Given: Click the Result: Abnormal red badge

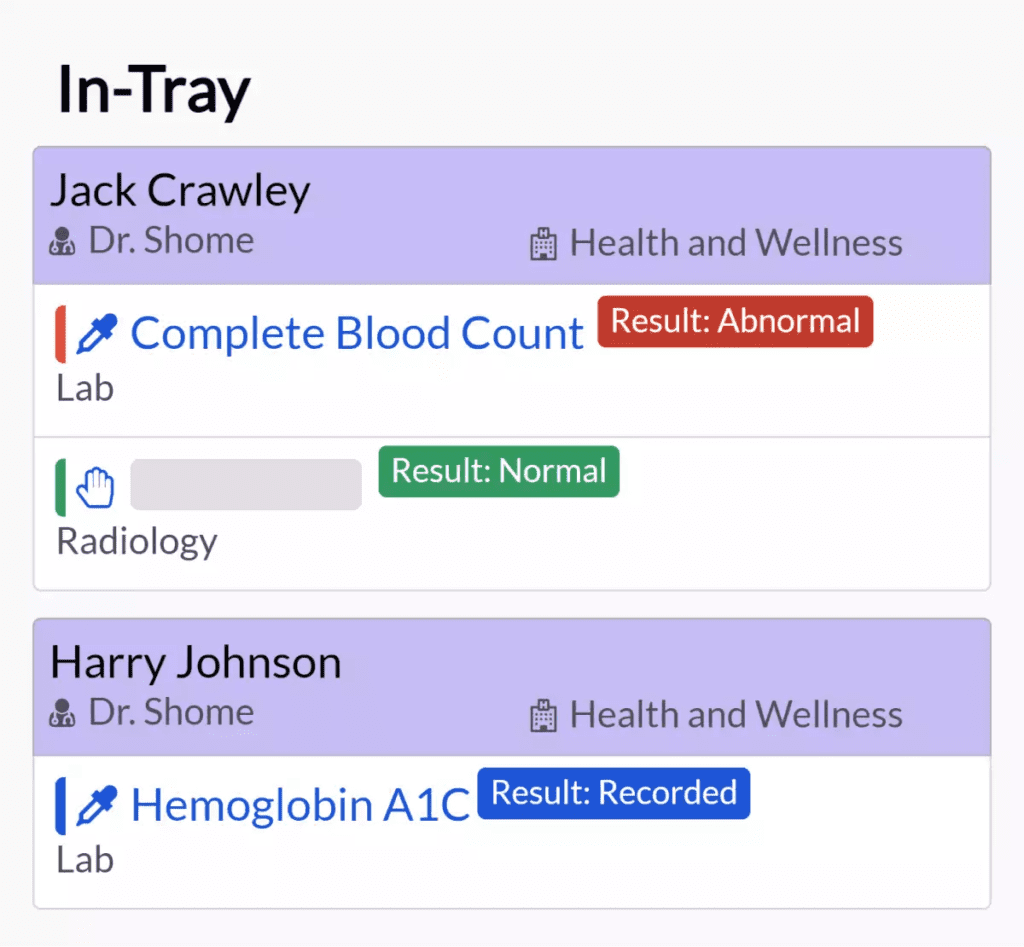Looking at the screenshot, I should 735,321.
